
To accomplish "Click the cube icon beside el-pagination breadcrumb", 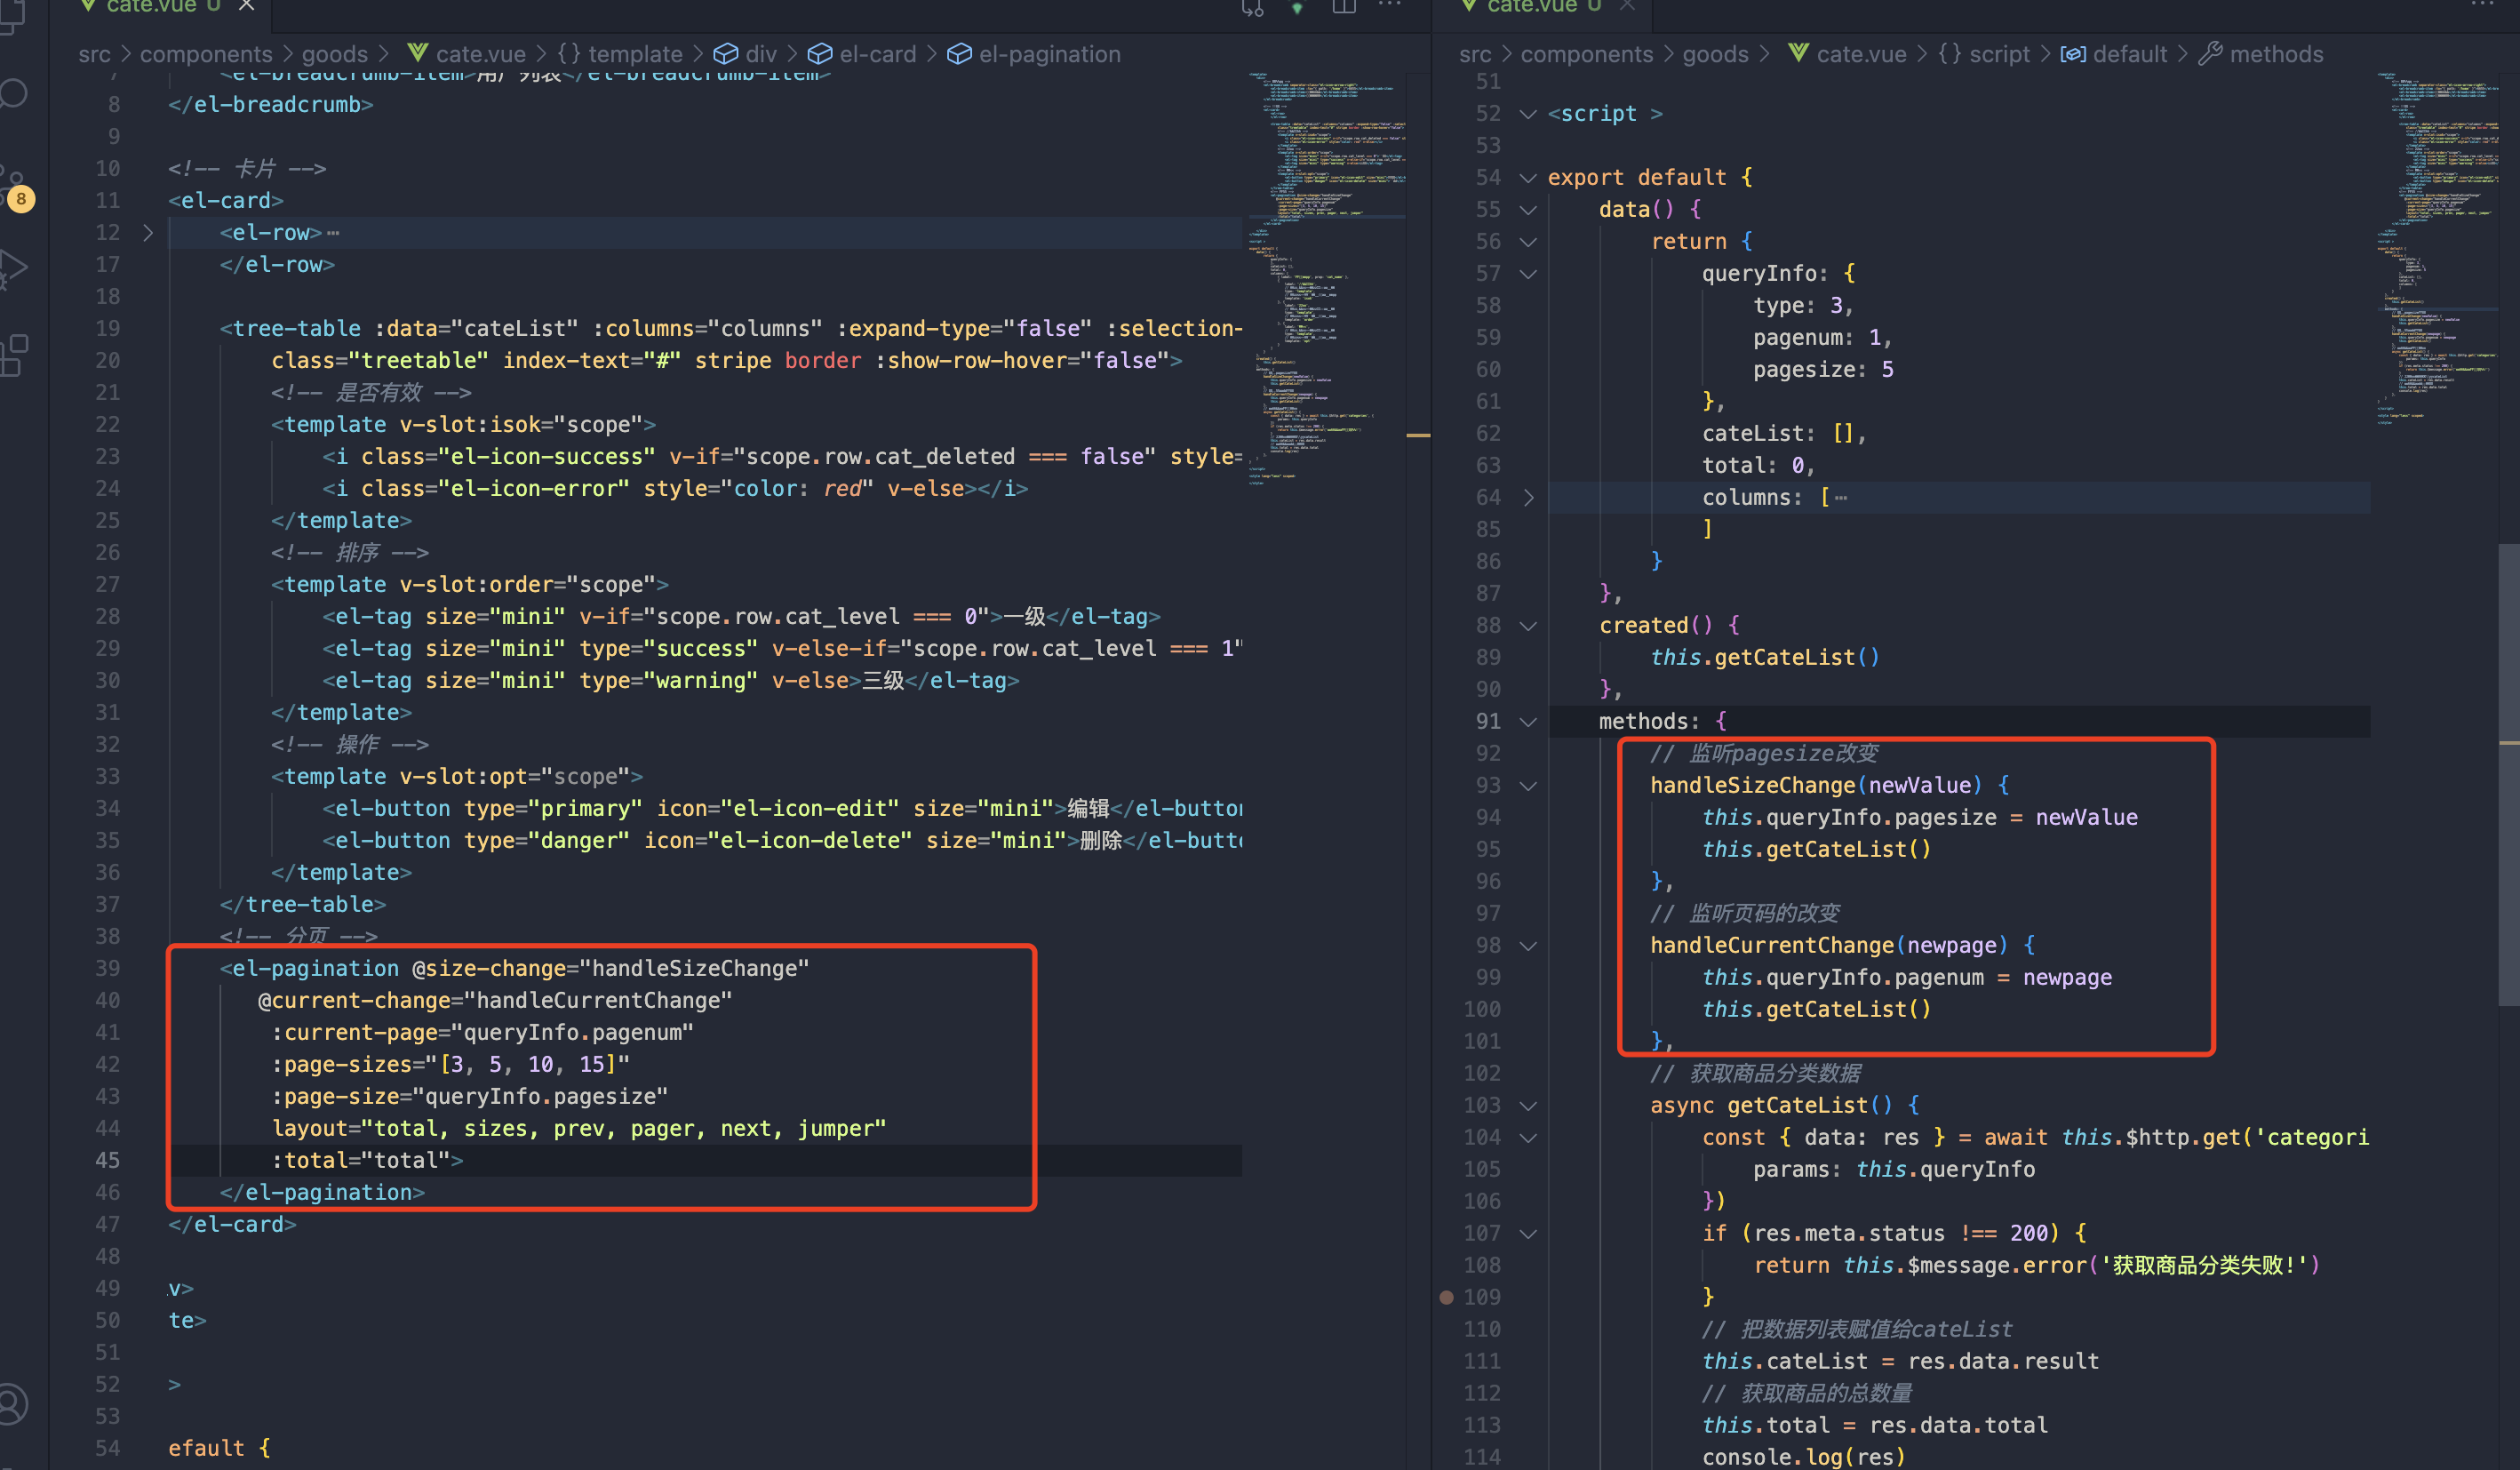I will [x=959, y=54].
